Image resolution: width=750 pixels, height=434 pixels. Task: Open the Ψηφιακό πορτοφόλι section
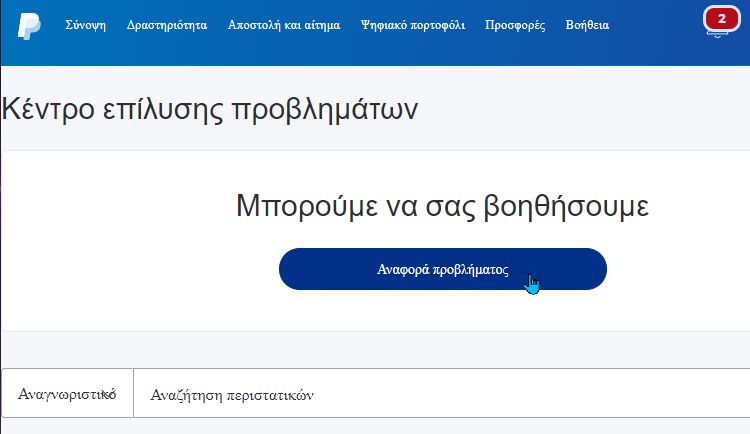click(x=413, y=25)
